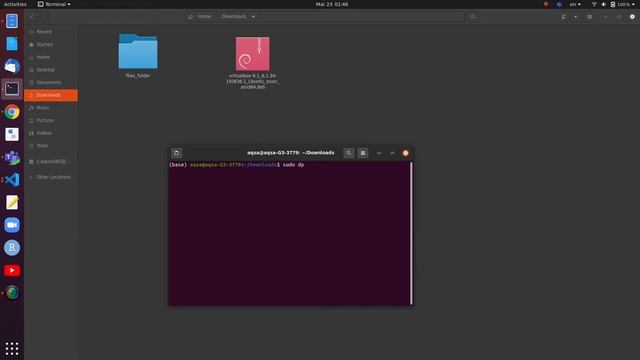Select Videos in Files sidebar

tap(51, 133)
